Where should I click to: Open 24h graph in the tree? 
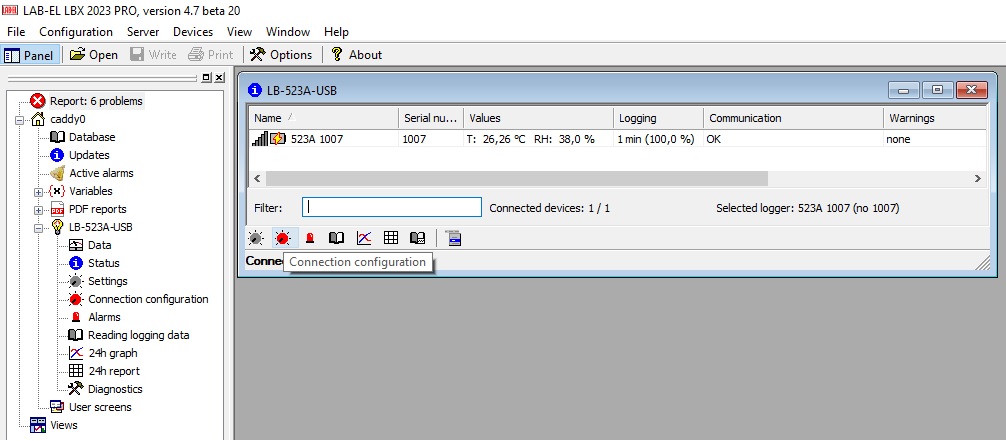pyautogui.click(x=113, y=352)
